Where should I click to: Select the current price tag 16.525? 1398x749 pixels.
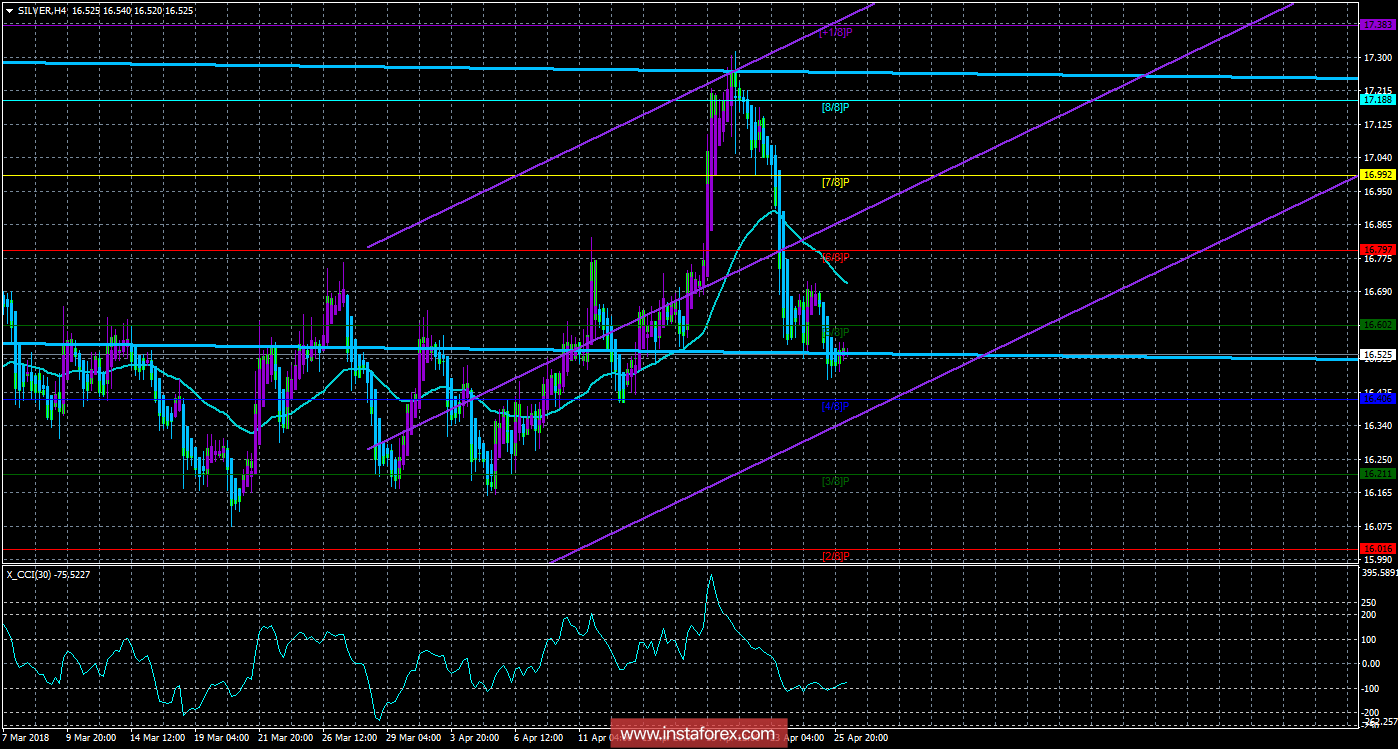pos(1376,355)
